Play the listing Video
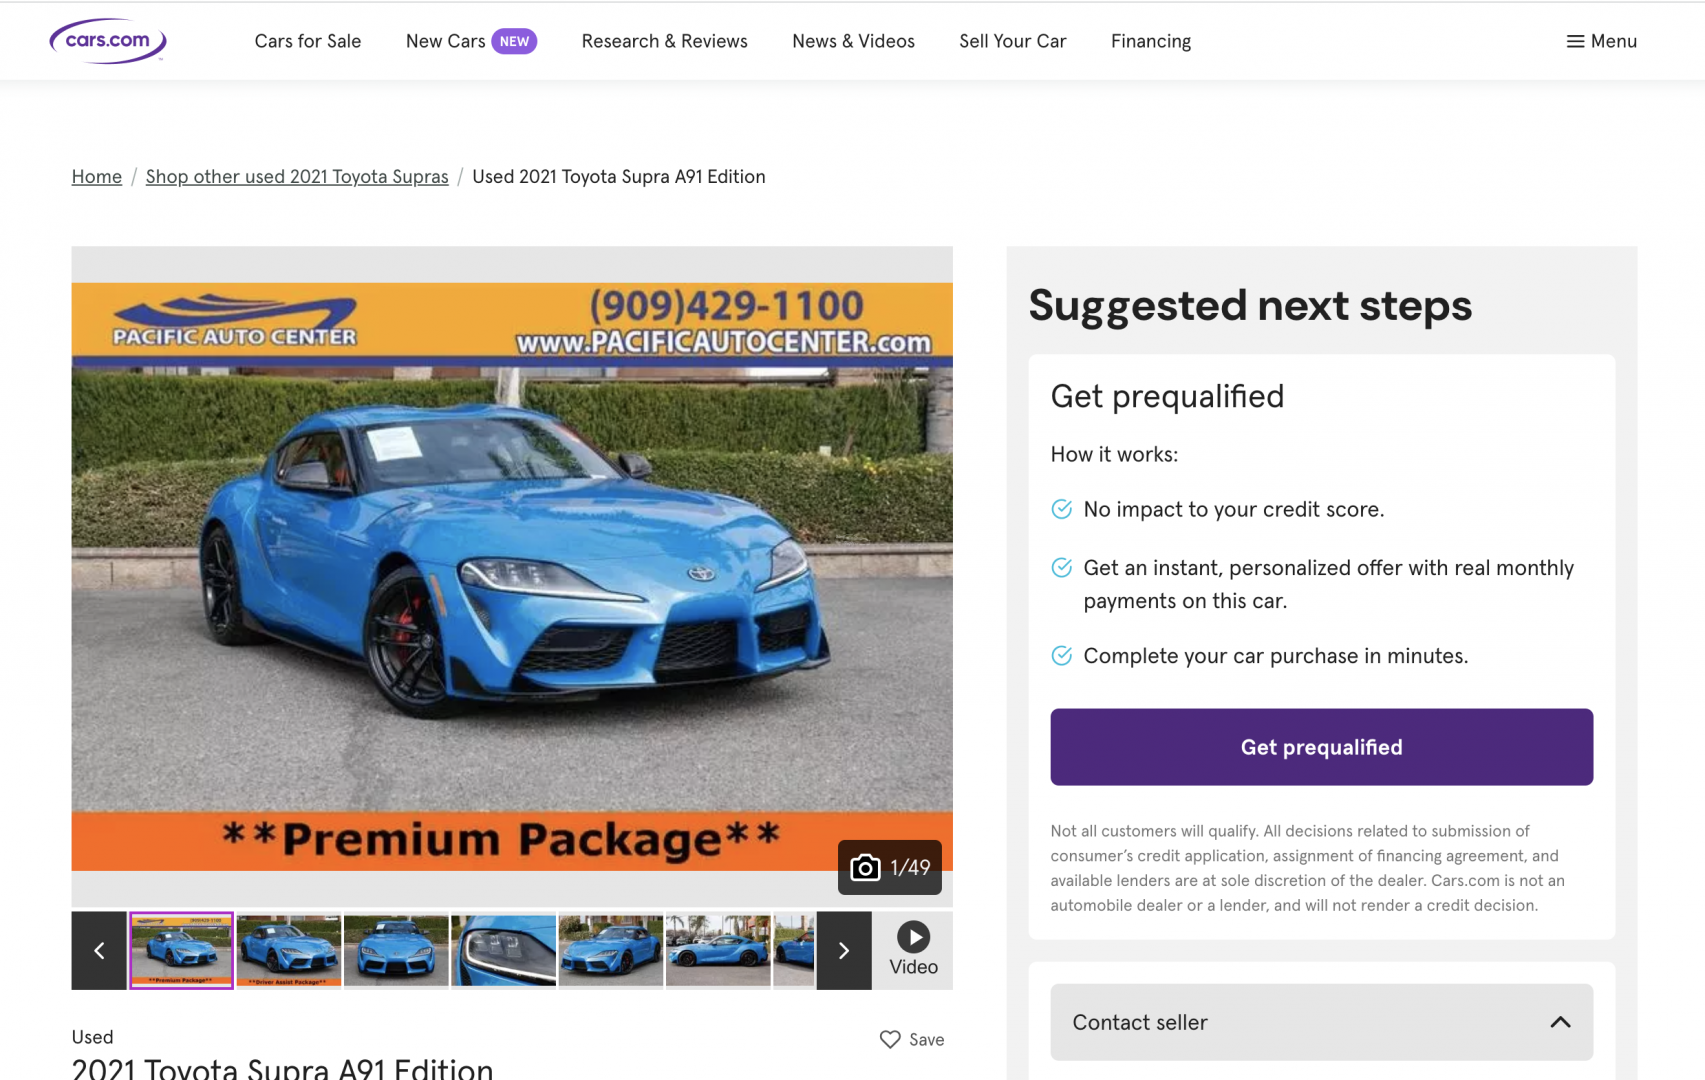This screenshot has width=1705, height=1080. (x=913, y=950)
